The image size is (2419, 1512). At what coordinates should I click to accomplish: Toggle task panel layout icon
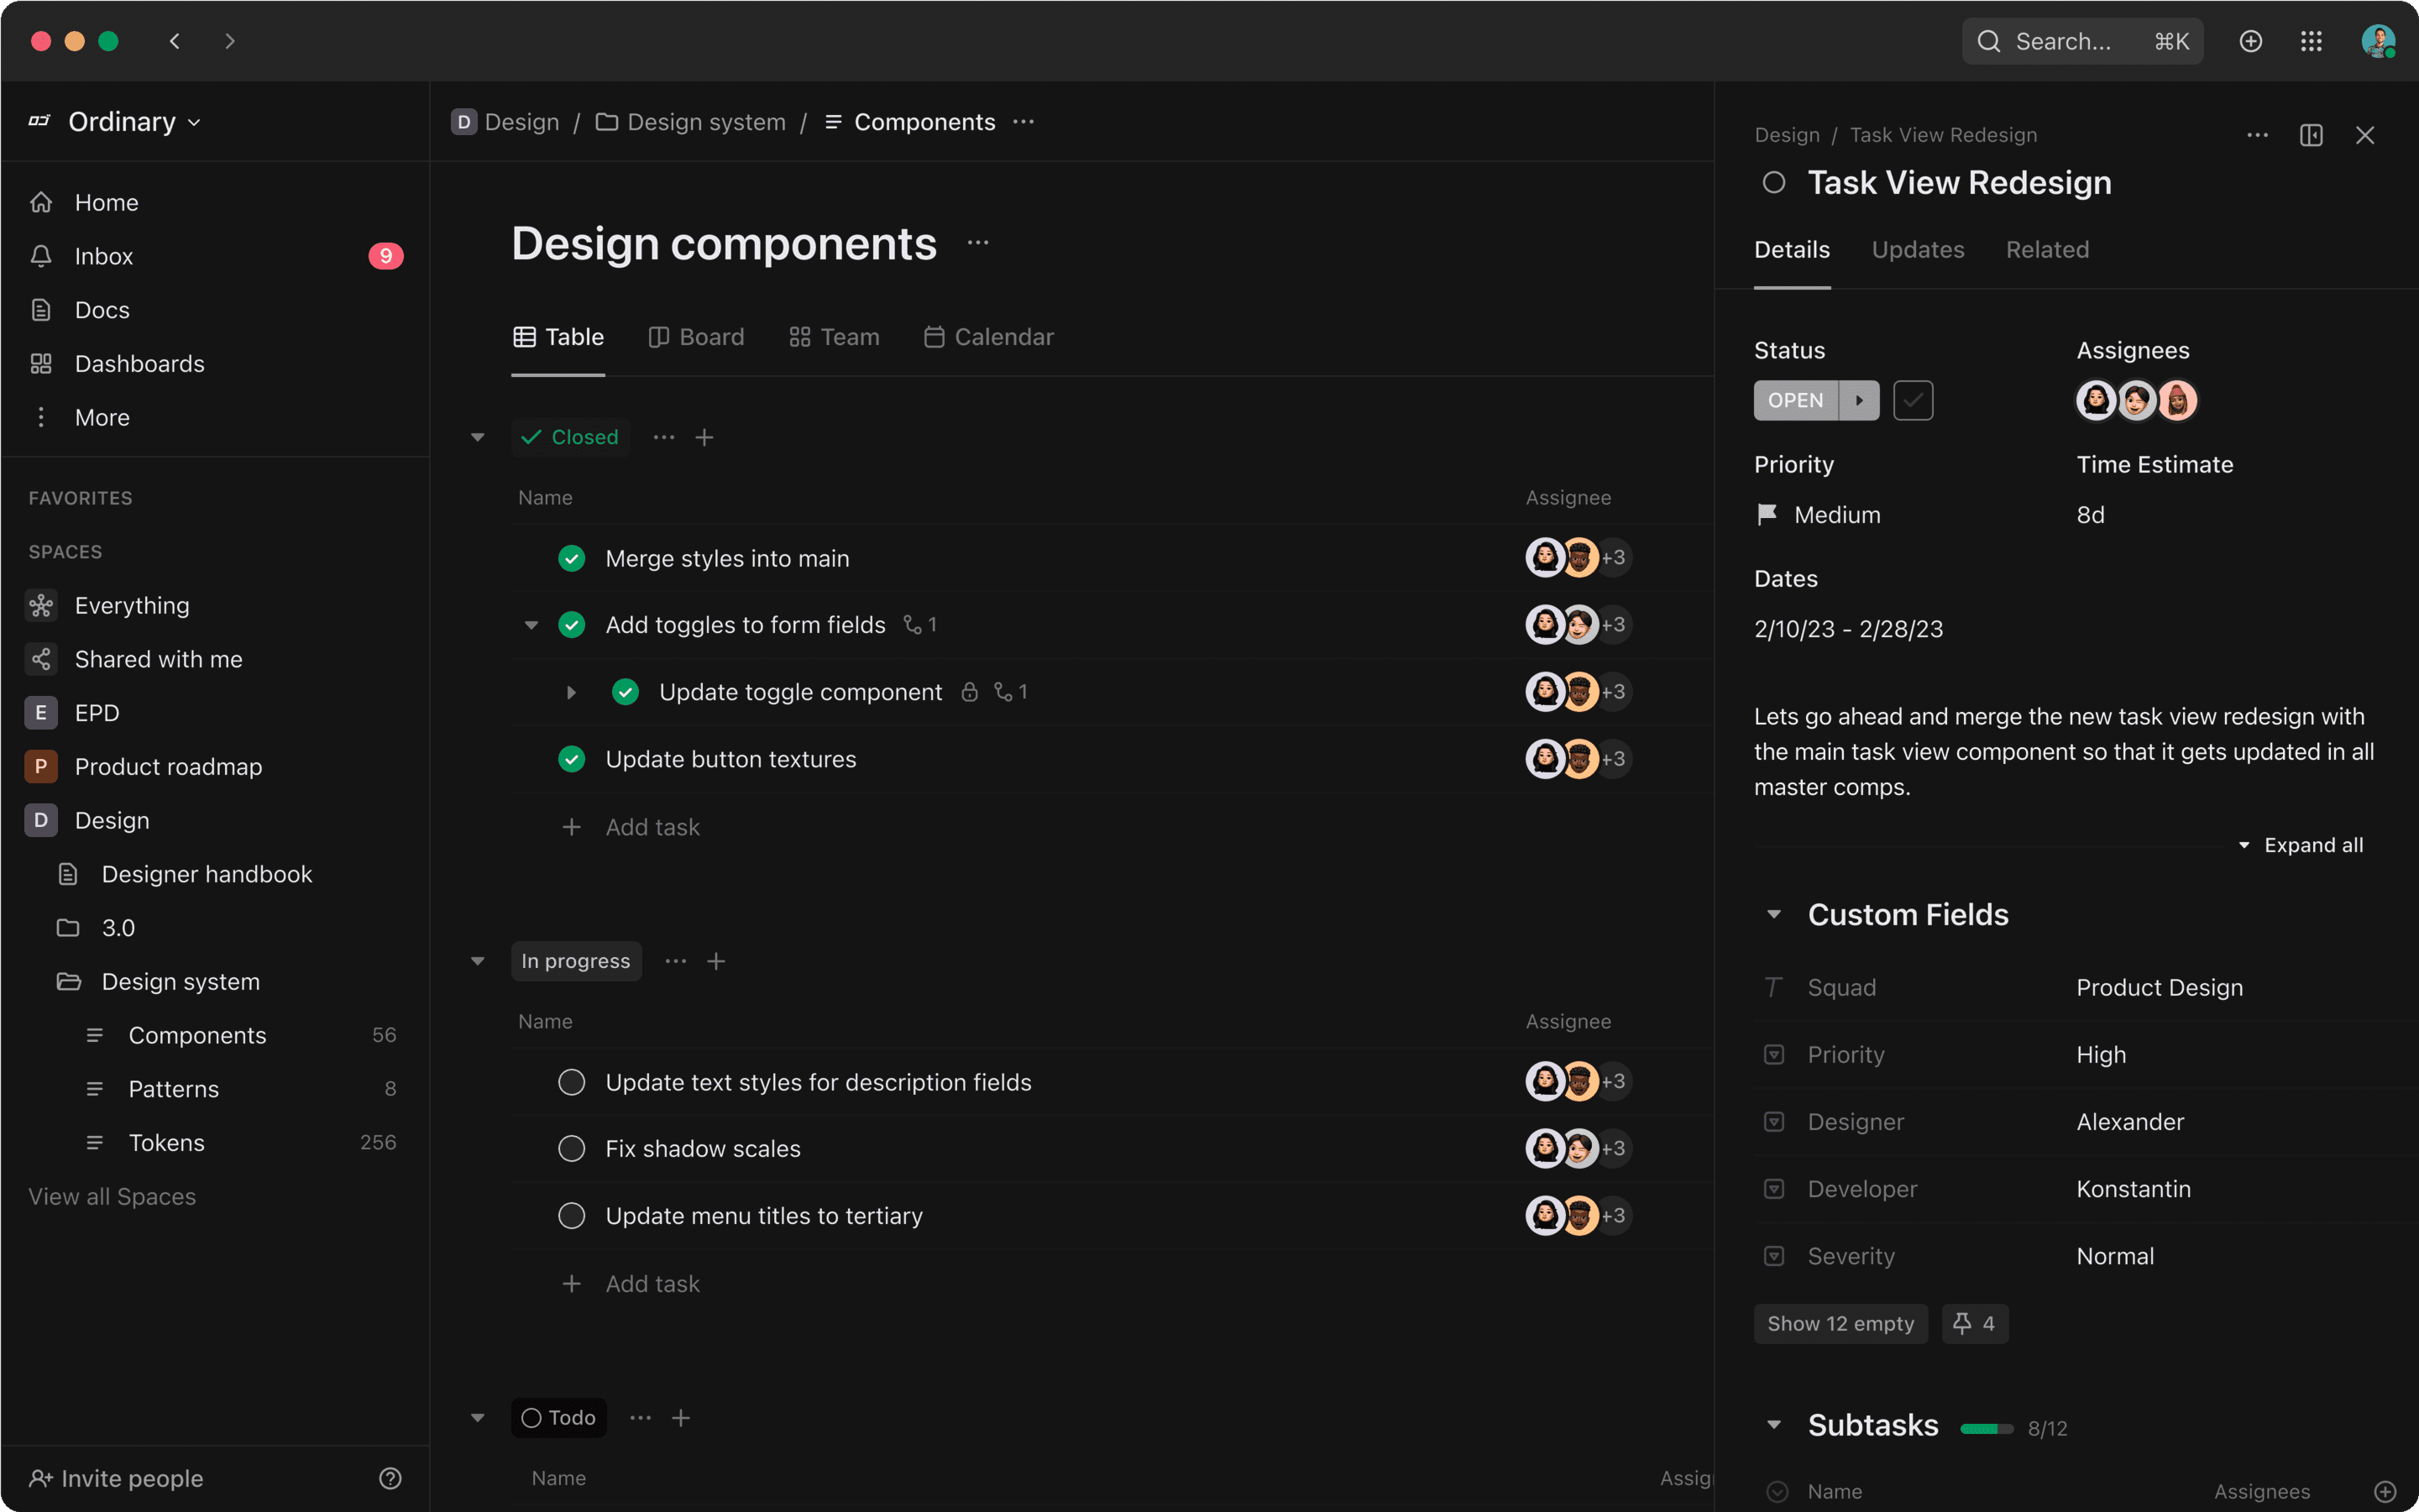point(2311,135)
